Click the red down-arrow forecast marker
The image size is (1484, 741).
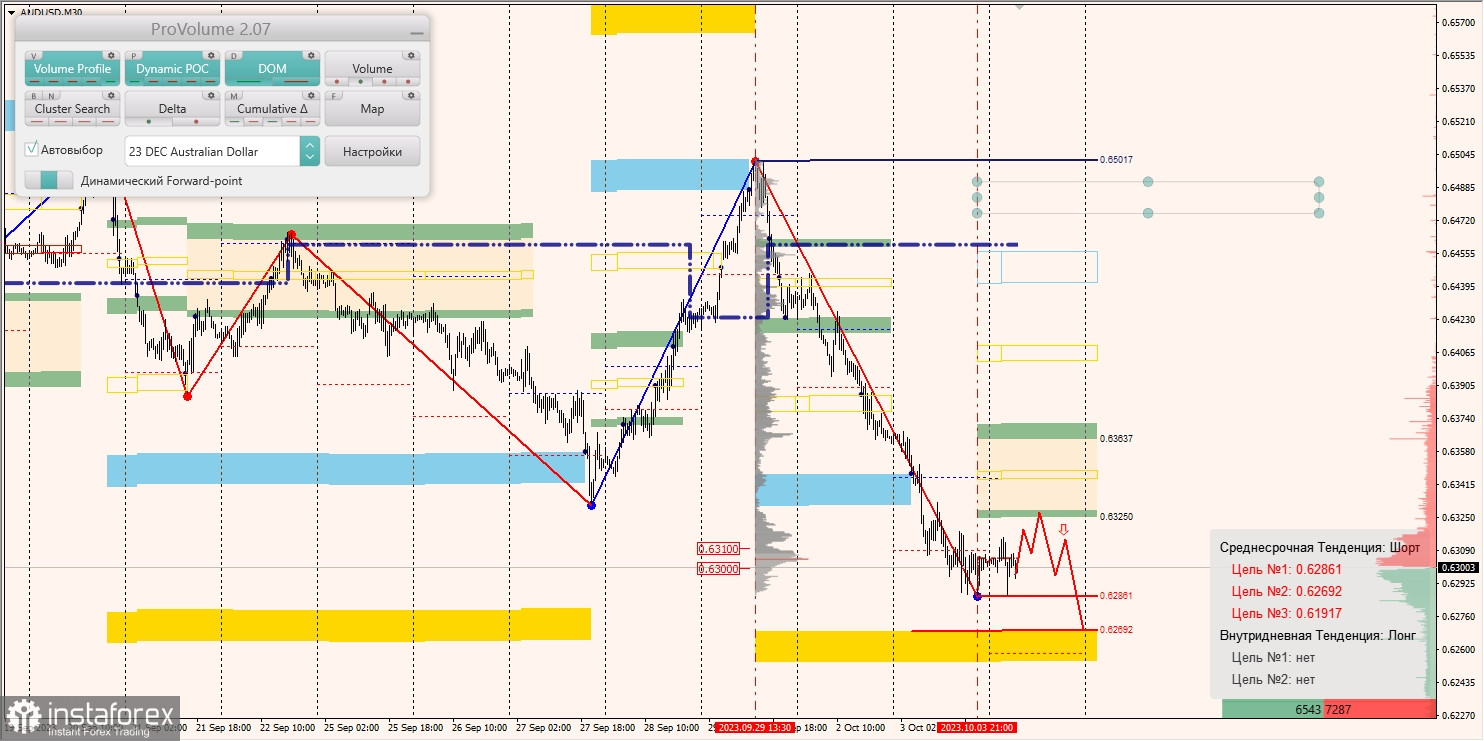click(1064, 530)
